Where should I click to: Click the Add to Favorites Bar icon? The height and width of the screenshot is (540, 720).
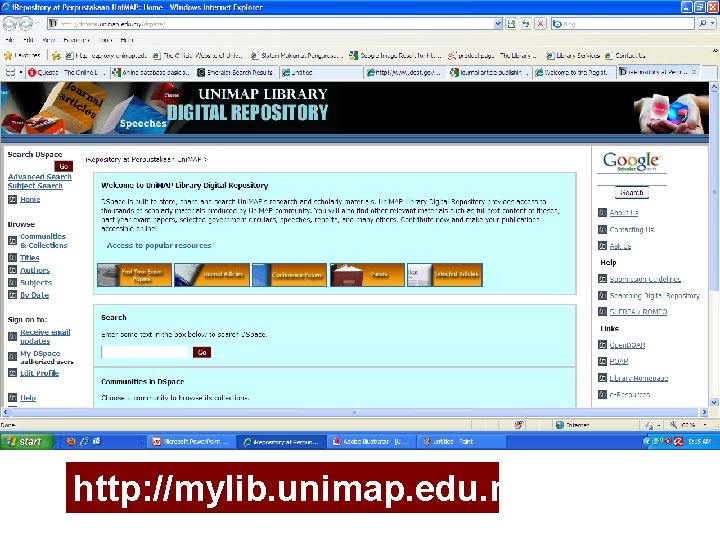[56, 56]
